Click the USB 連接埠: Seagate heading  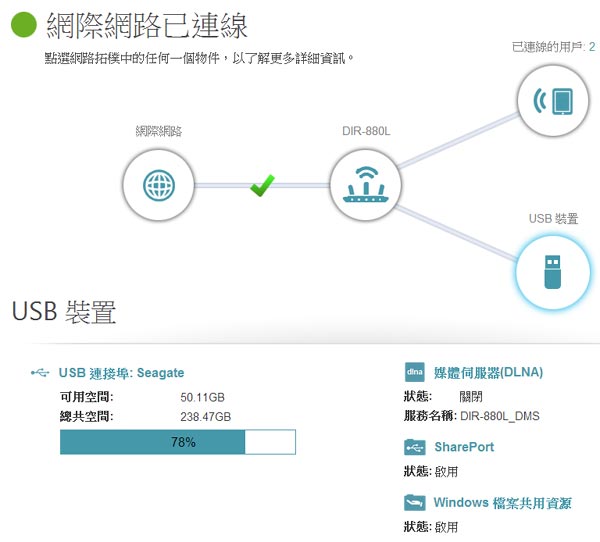pyautogui.click(x=121, y=373)
